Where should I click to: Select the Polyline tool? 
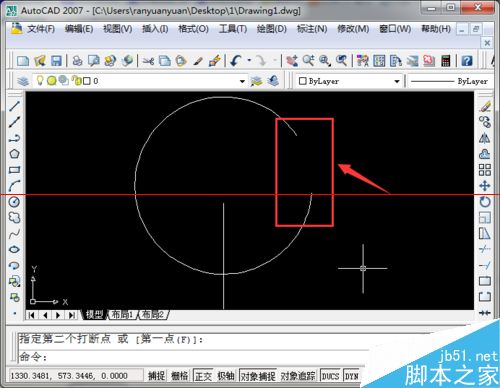(14, 138)
